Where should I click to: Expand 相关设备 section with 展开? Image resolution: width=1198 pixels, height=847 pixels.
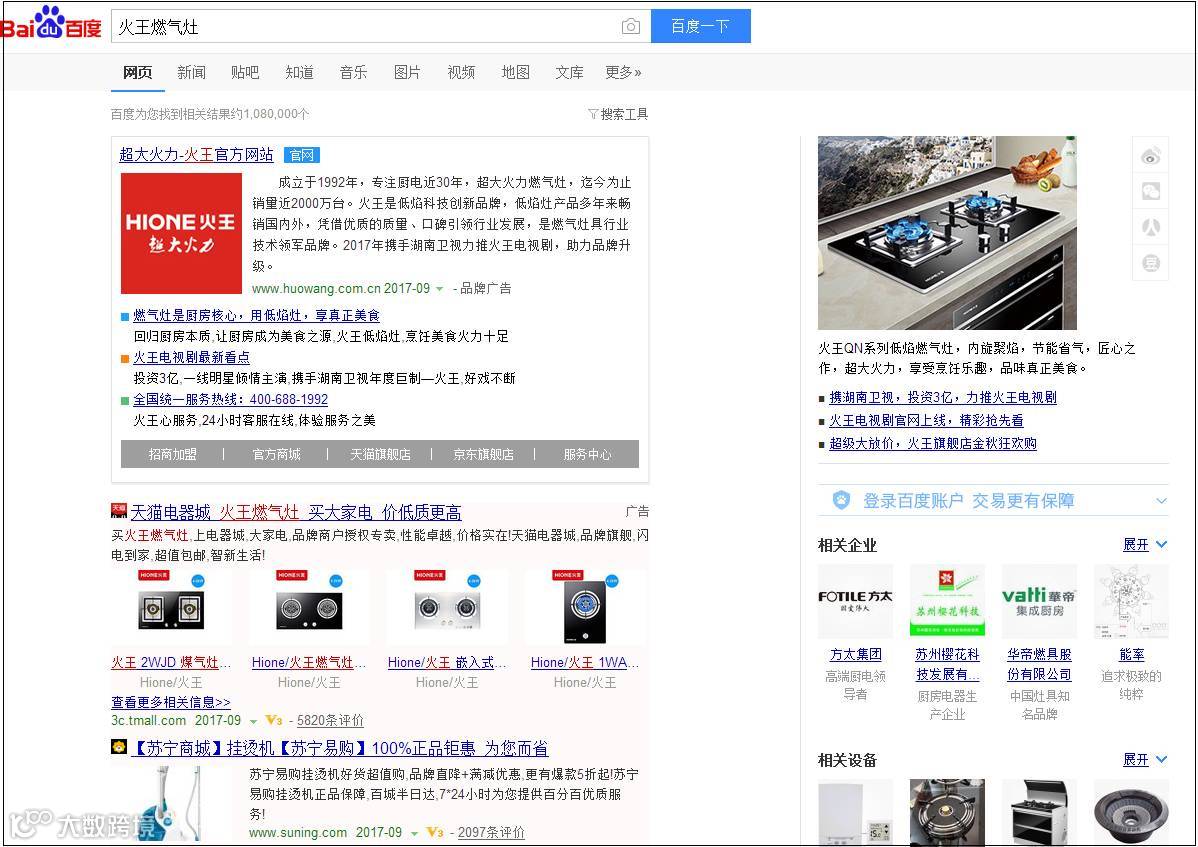1145,760
